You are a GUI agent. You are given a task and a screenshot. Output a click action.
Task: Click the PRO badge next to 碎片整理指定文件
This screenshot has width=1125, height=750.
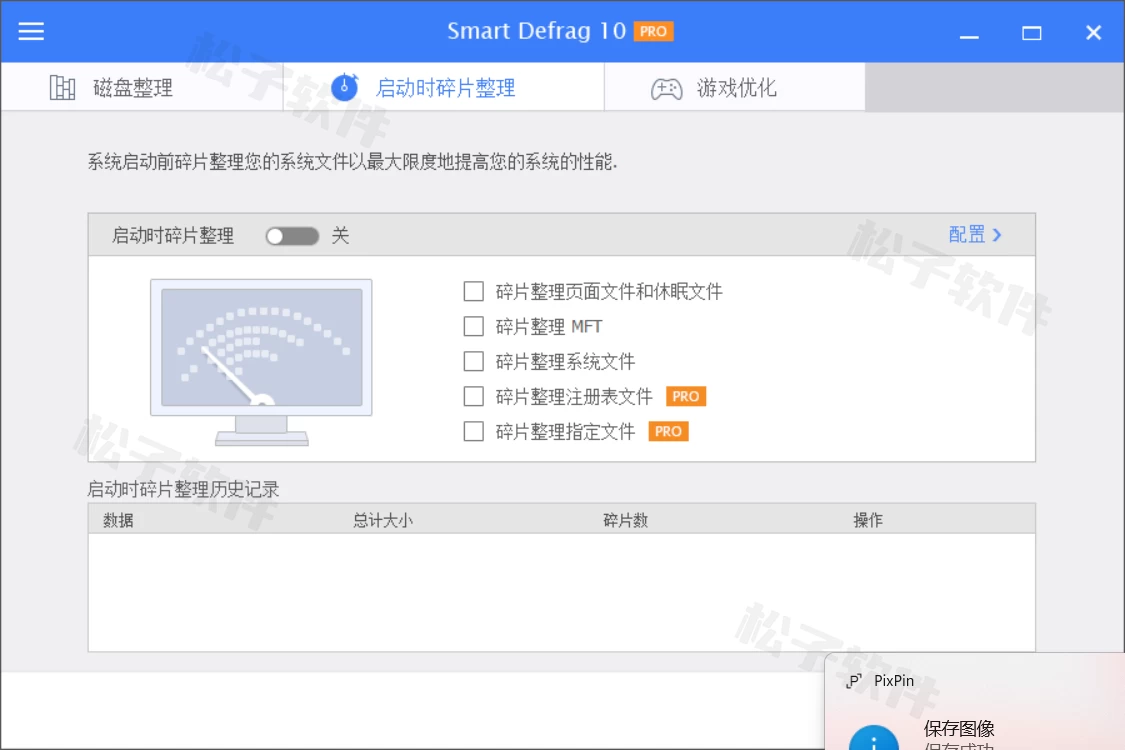(x=668, y=431)
